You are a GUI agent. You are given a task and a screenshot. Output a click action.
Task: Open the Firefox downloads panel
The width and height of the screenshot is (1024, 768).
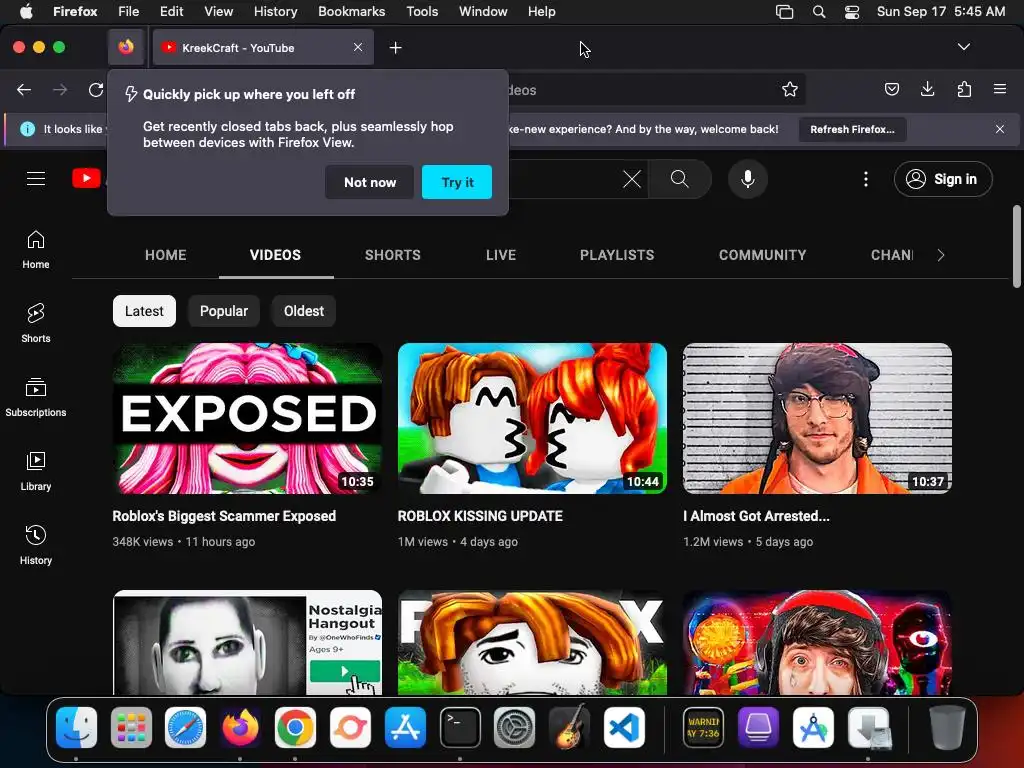(927, 89)
